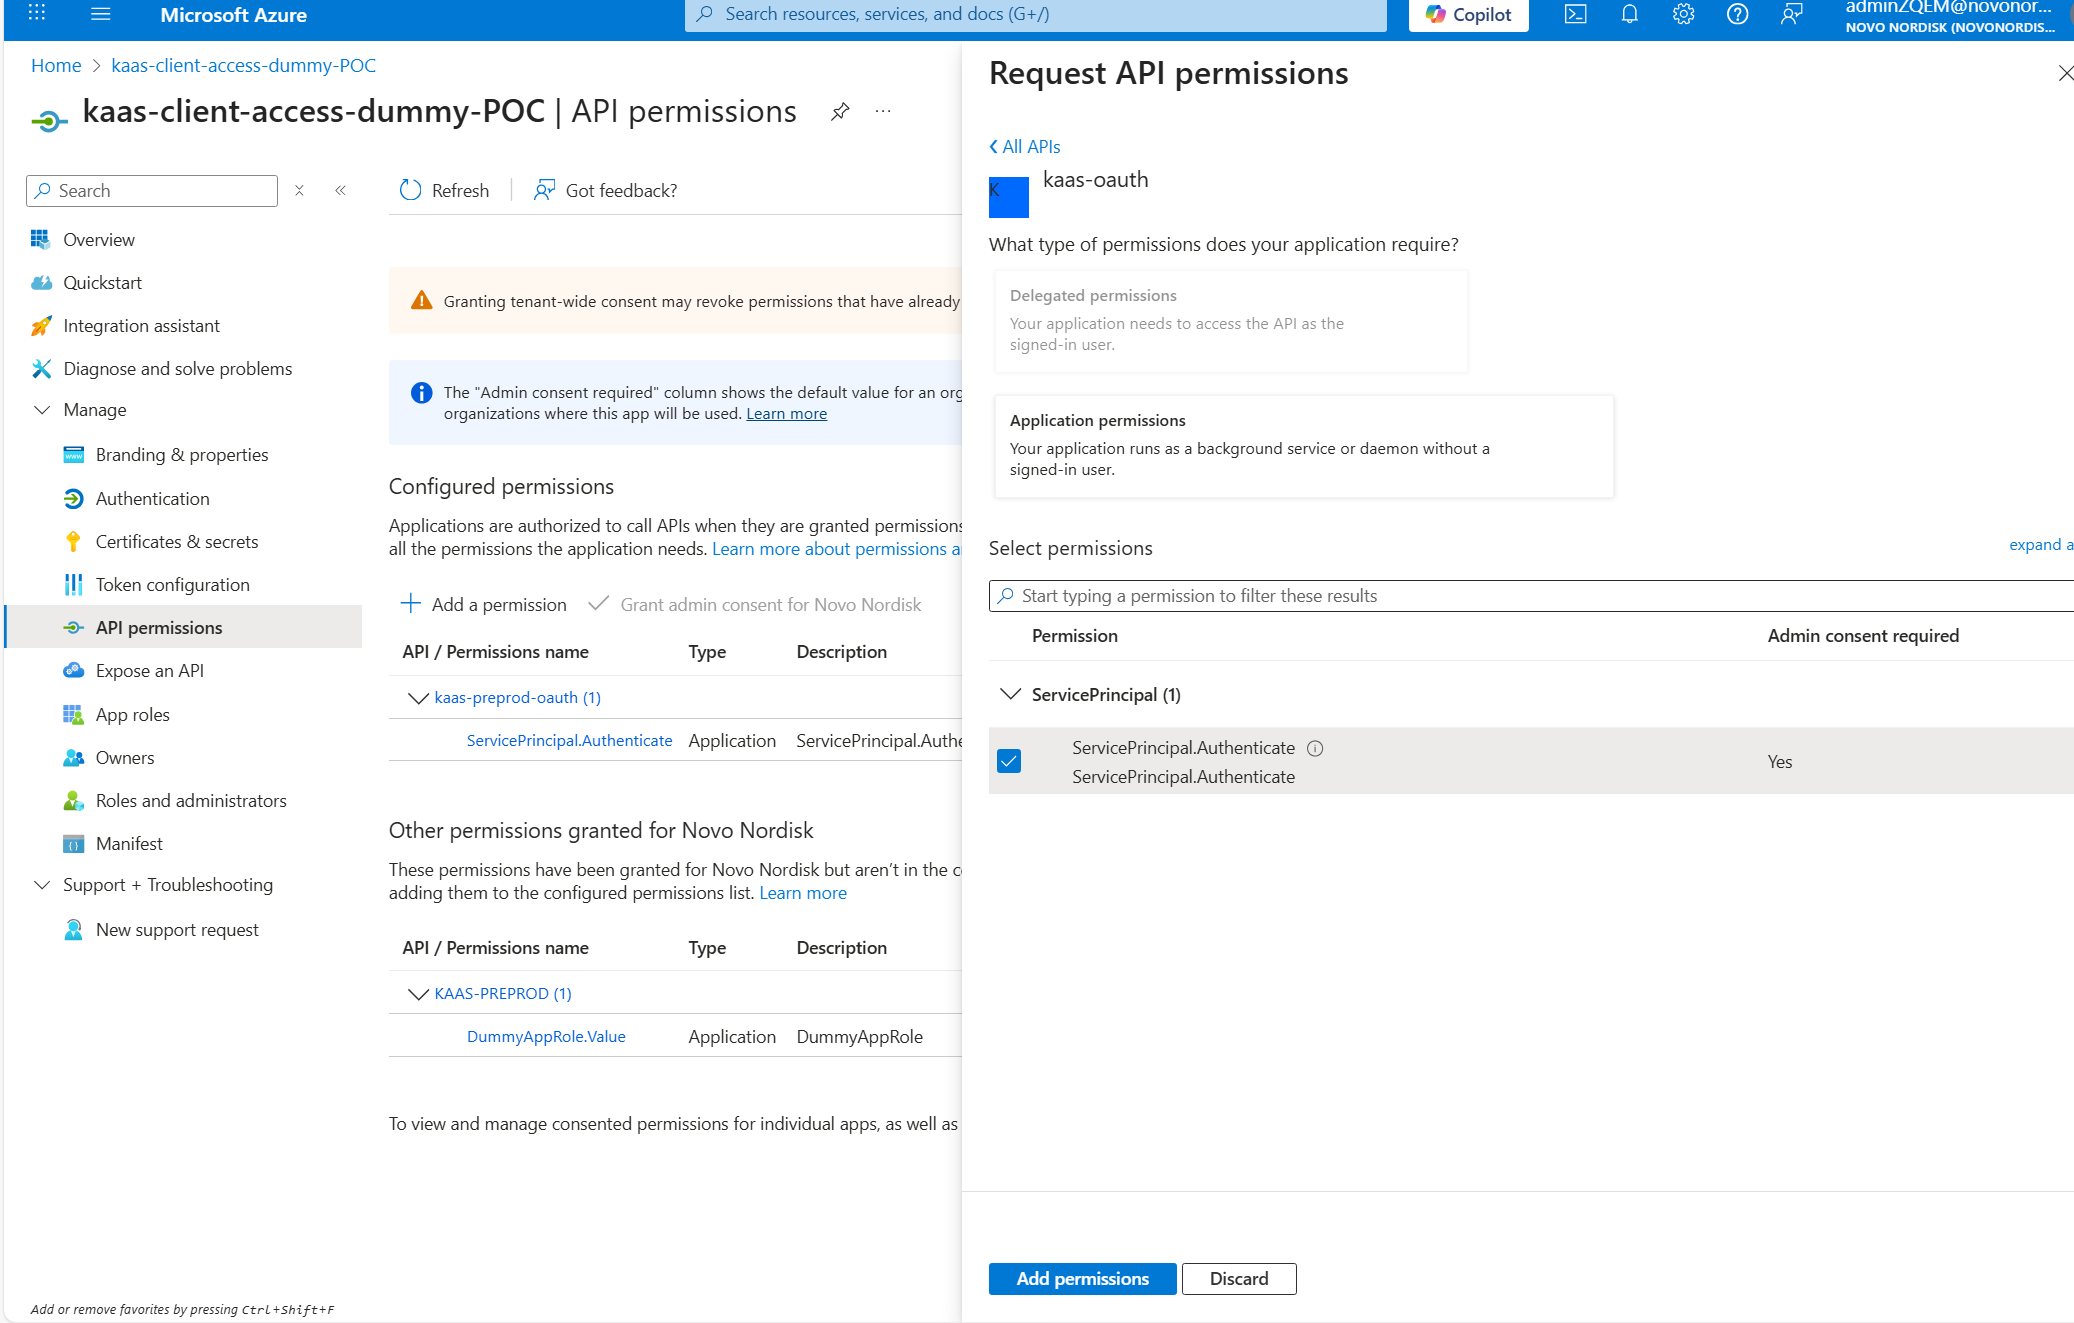The image size is (2074, 1323).
Task: Open the feedback icon in the top bar
Action: click(1792, 14)
